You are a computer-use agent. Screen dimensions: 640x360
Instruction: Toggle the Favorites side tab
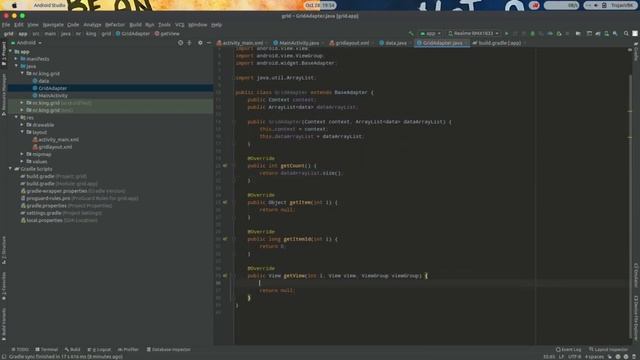pos(4,286)
